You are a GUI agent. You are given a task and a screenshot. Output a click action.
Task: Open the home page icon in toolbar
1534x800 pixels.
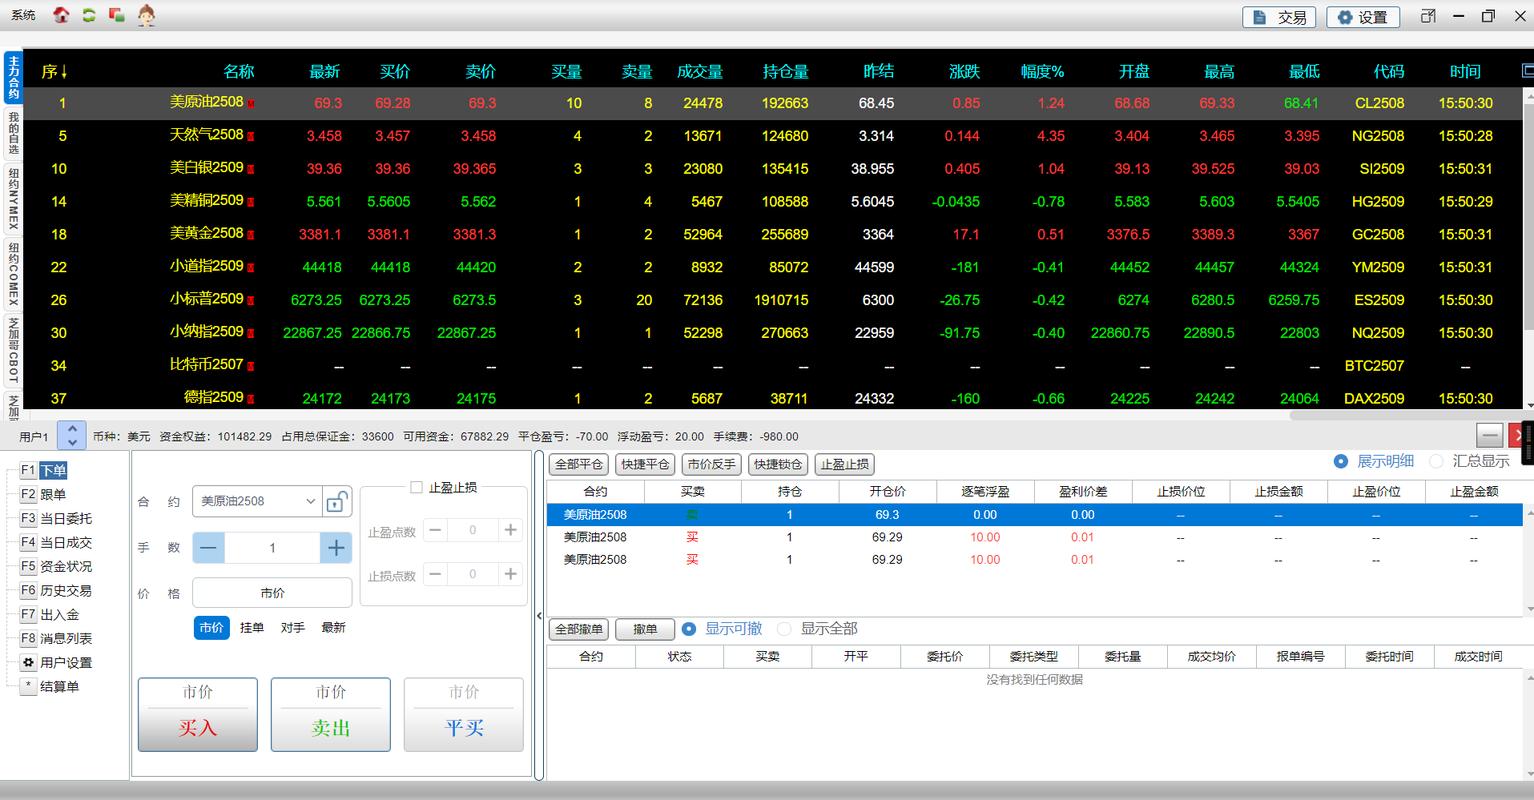click(59, 15)
